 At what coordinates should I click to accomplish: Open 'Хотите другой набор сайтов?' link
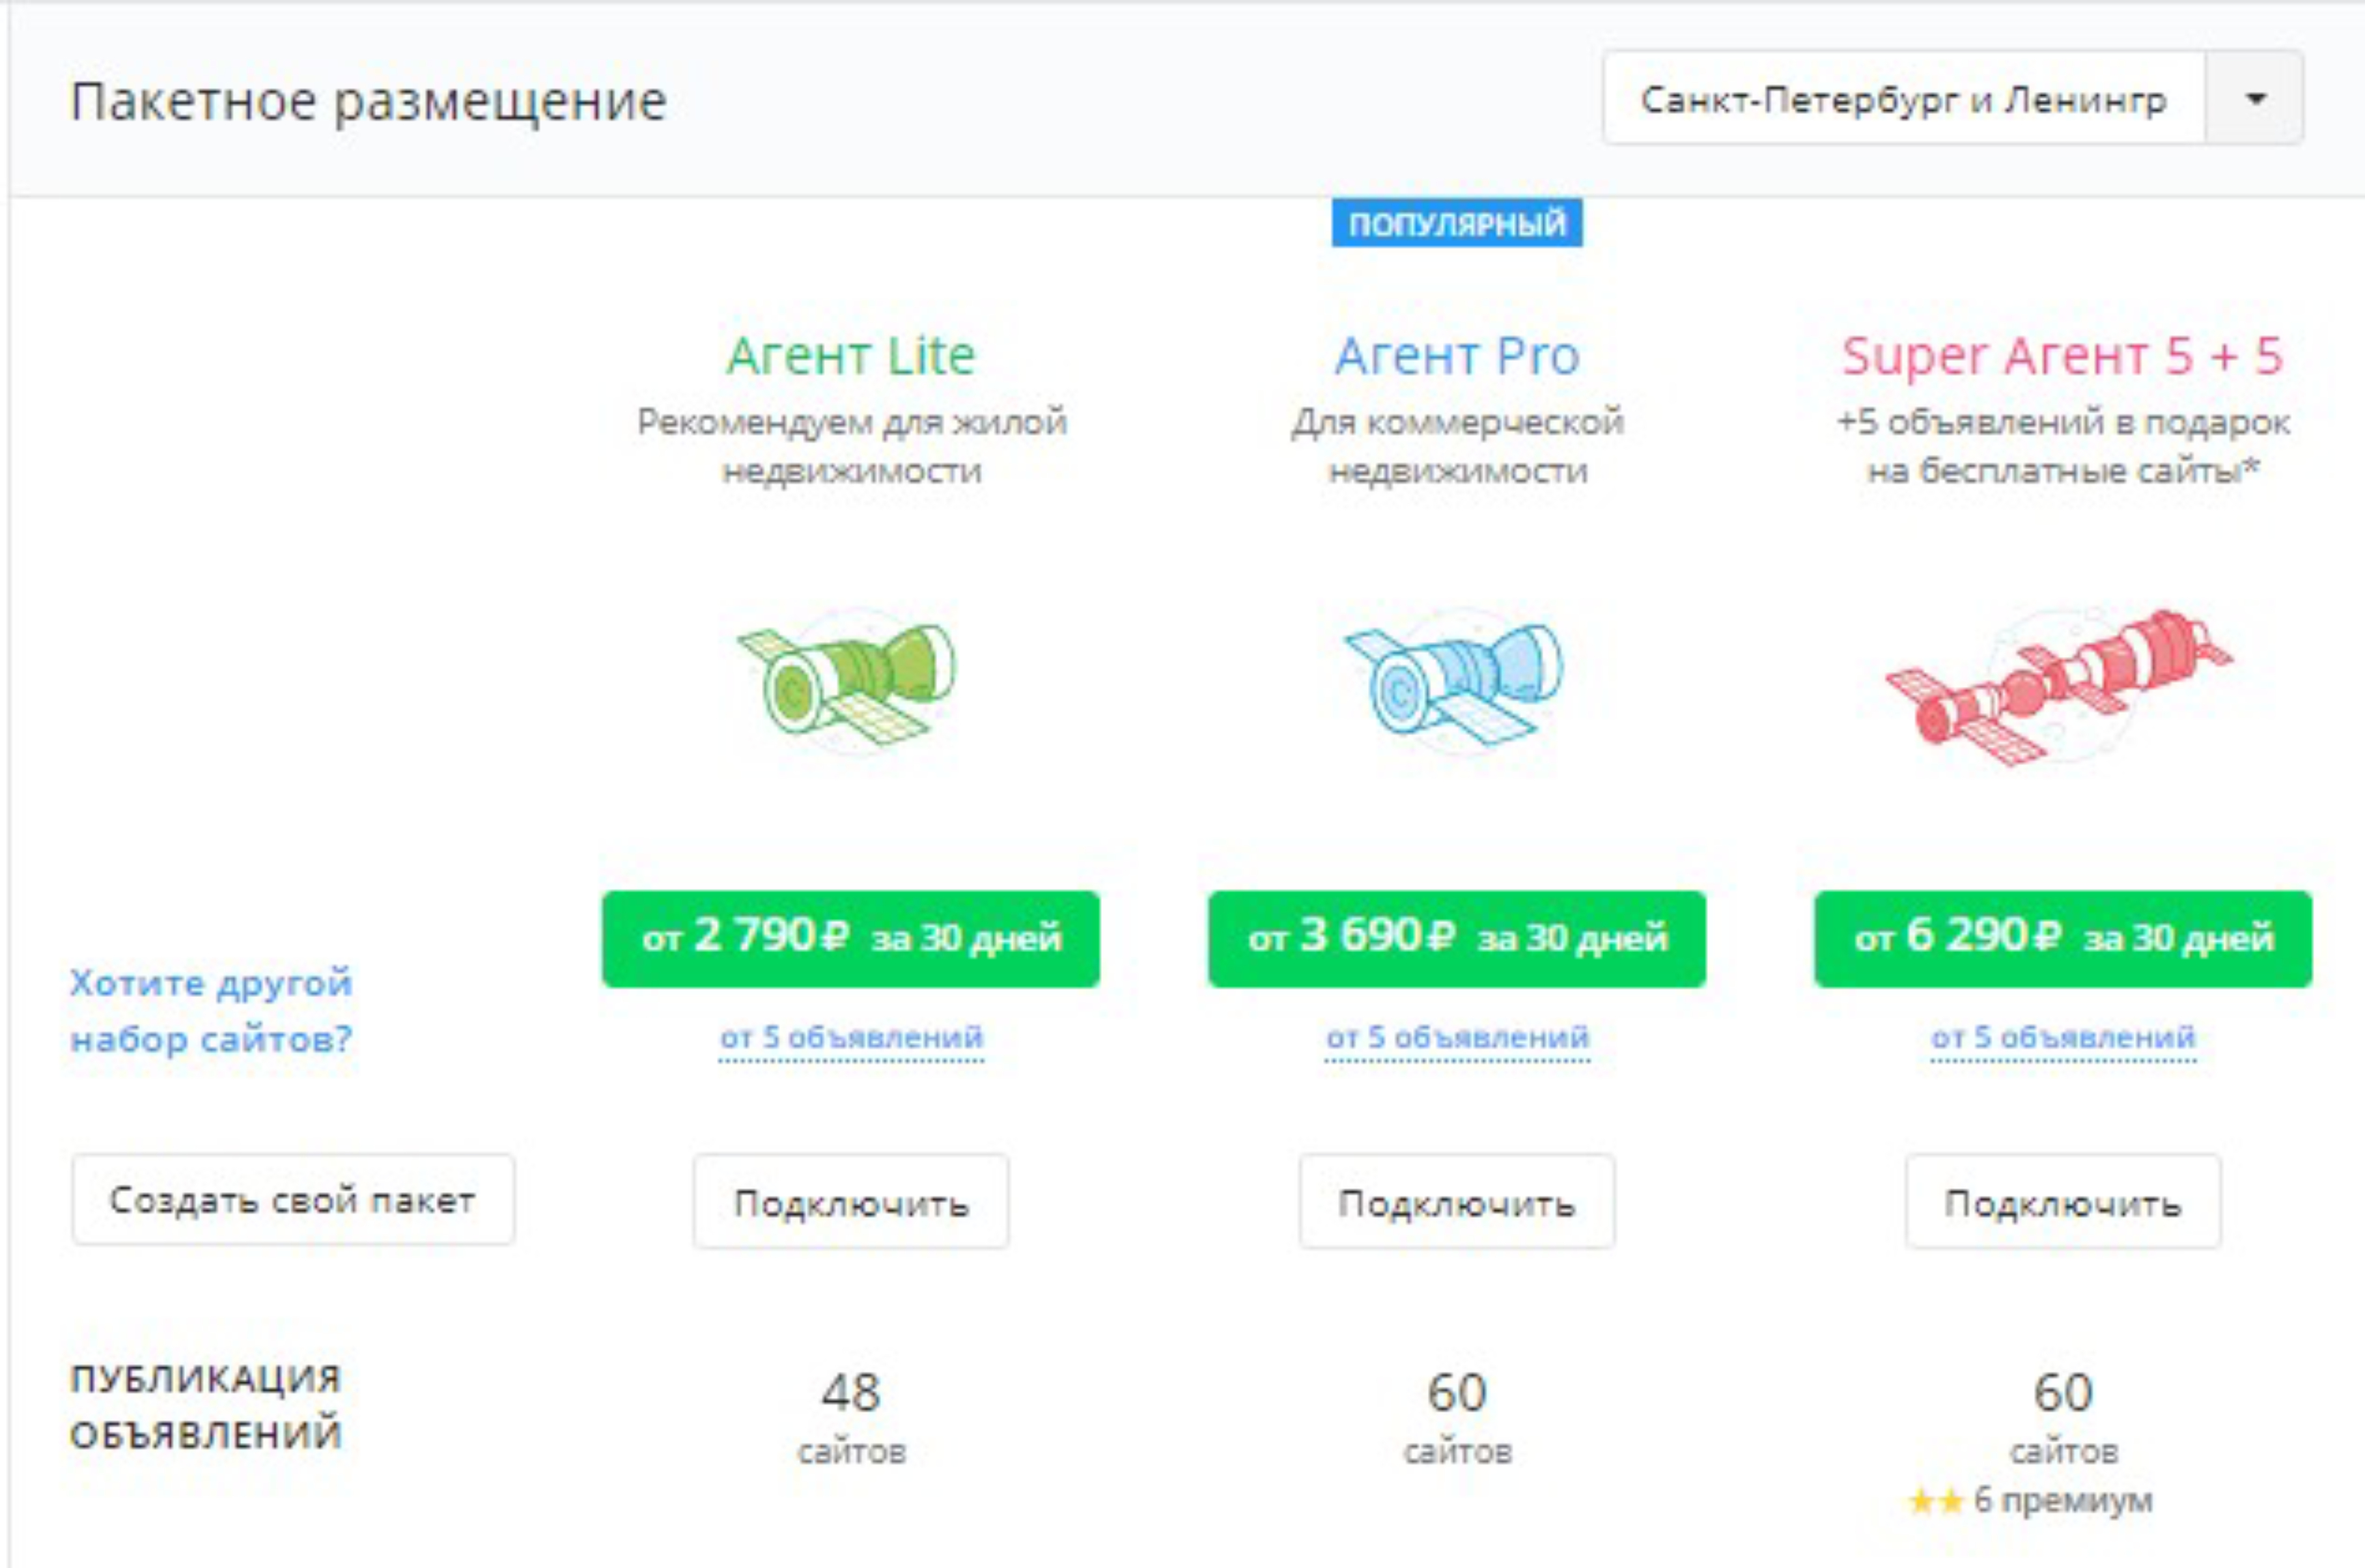pos(211,1011)
